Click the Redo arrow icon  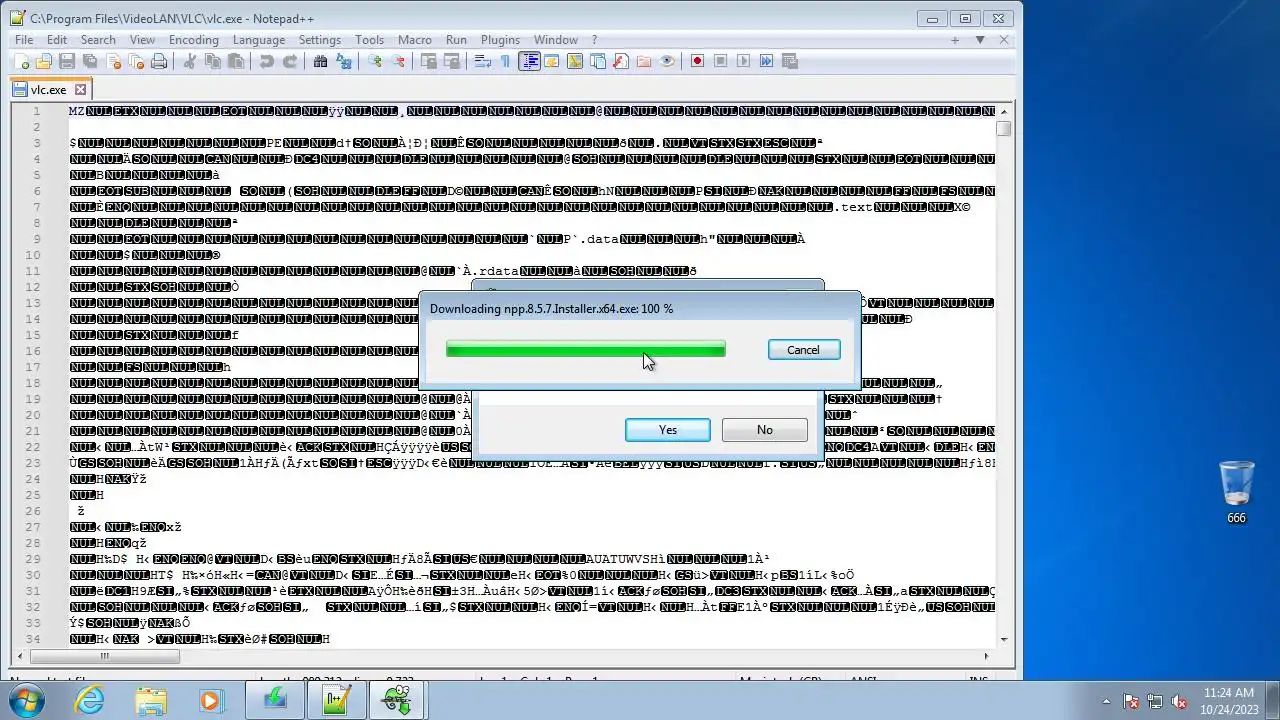pyautogui.click(x=289, y=61)
